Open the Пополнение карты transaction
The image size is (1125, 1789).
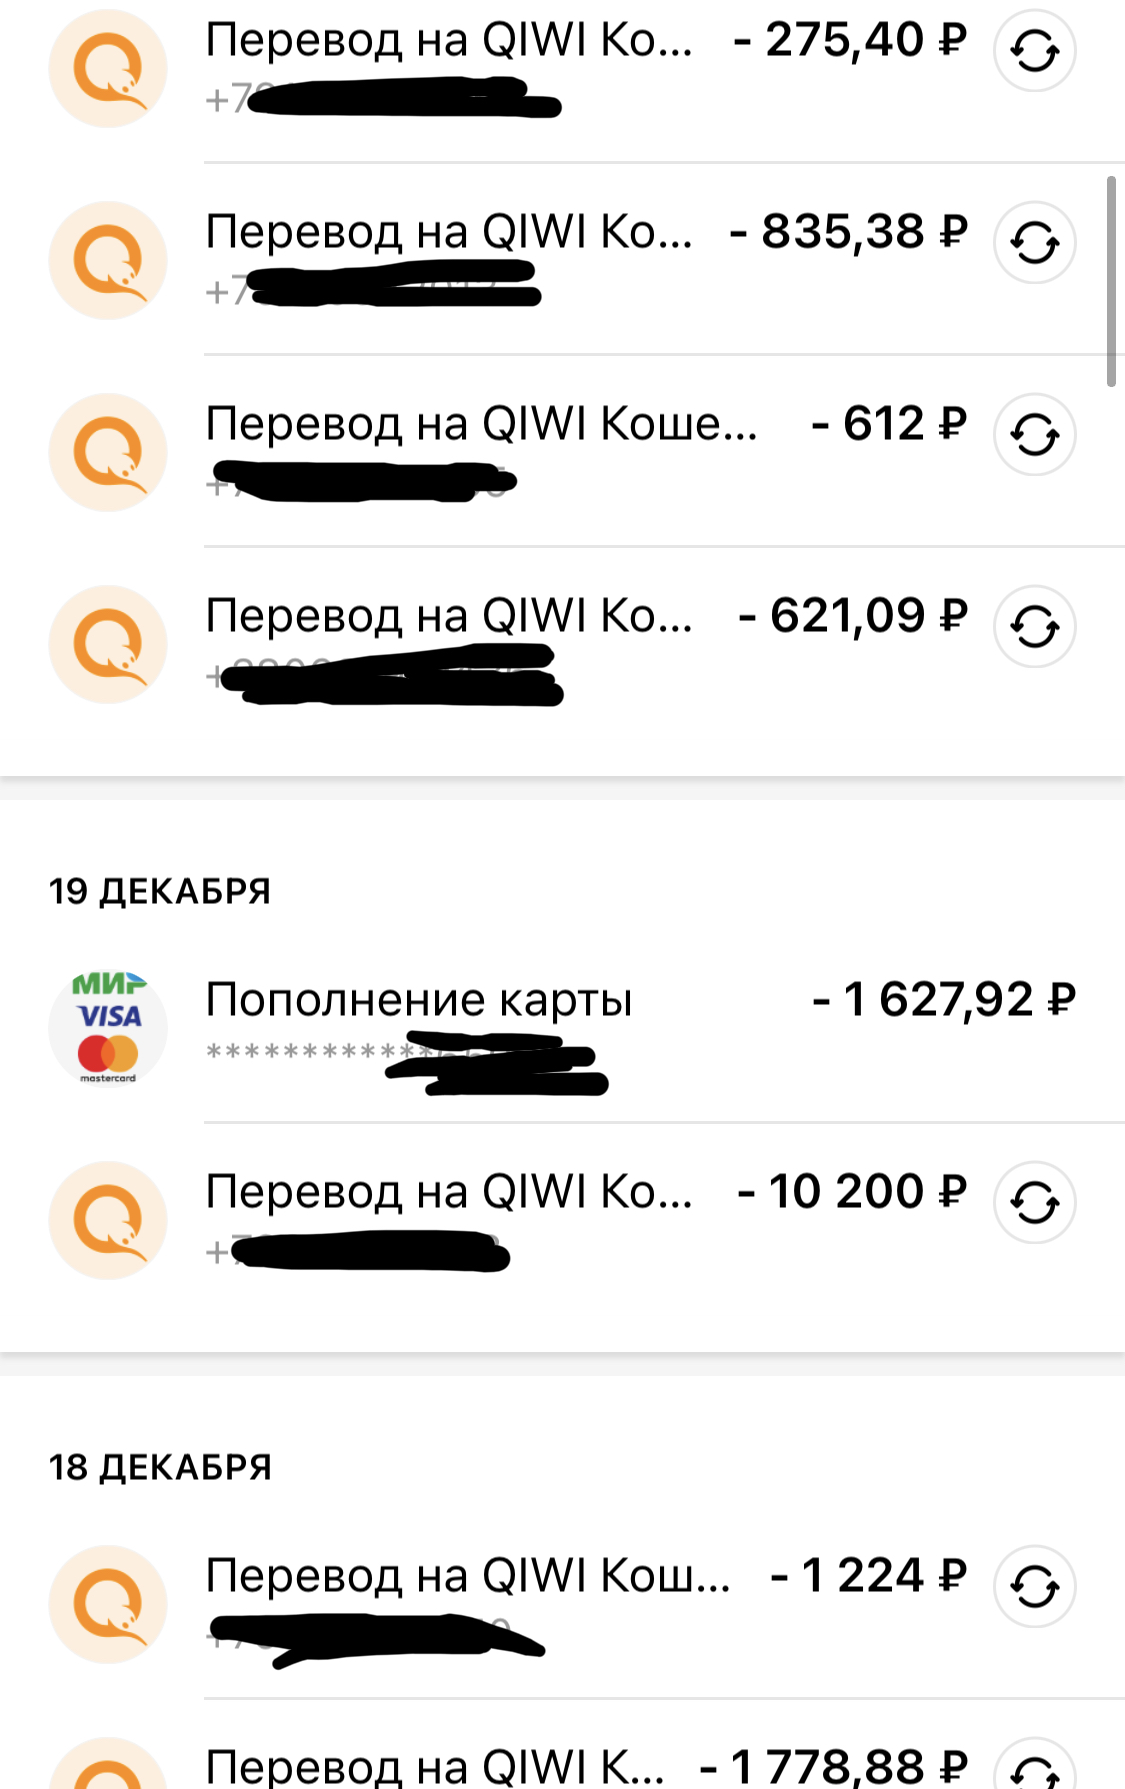(419, 1000)
